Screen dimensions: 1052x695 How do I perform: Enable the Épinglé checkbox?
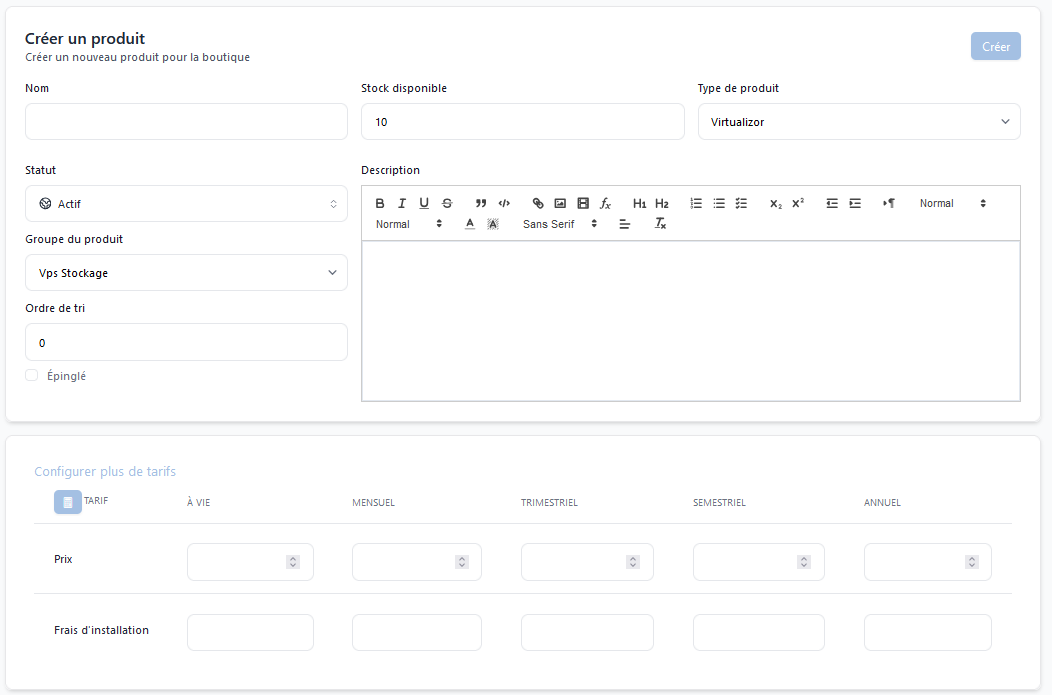tap(32, 376)
